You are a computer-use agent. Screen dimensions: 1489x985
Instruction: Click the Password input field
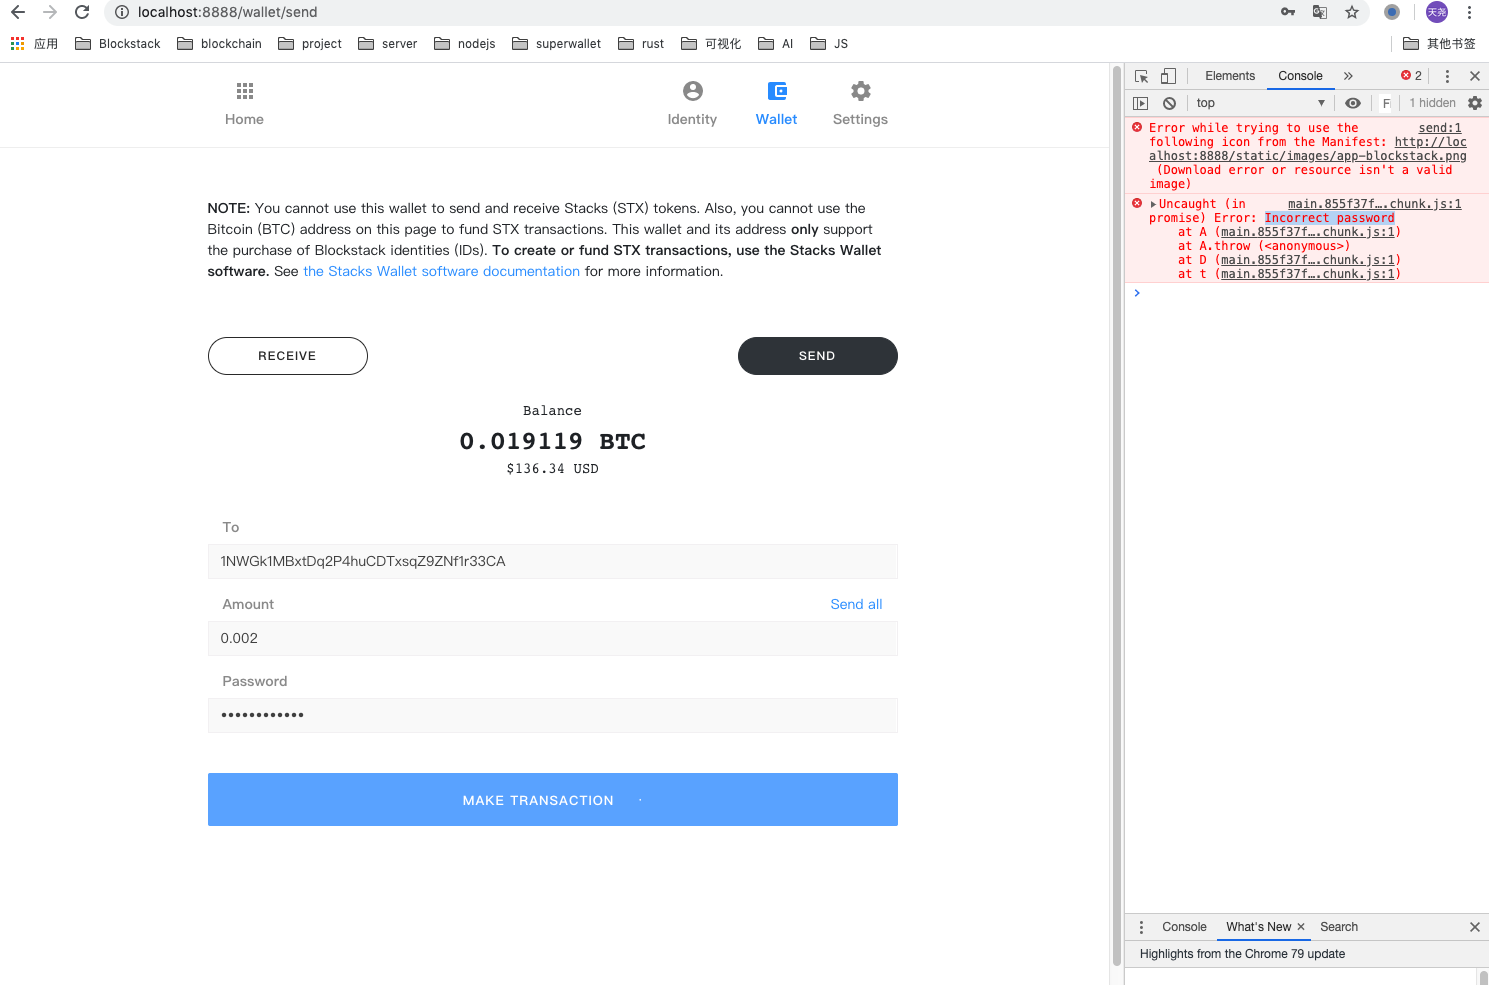(553, 715)
